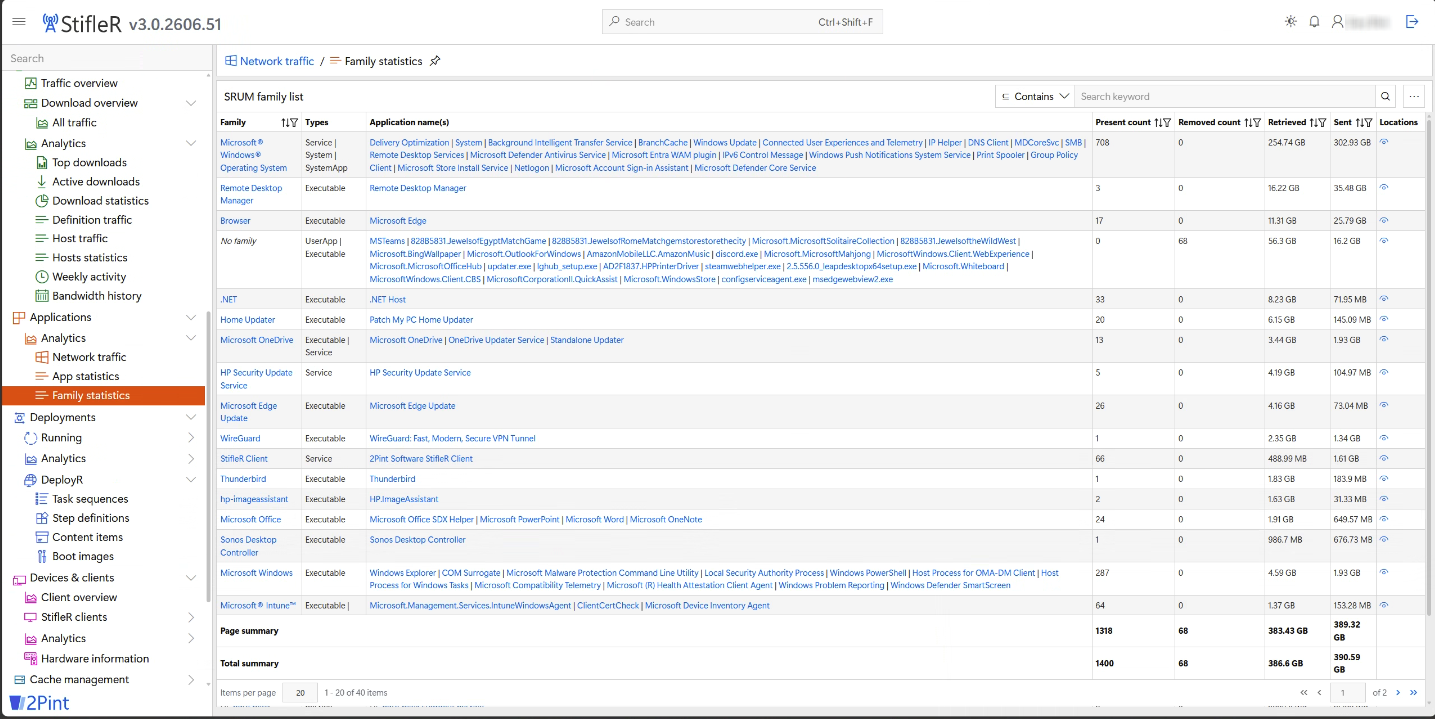Image resolution: width=1435 pixels, height=719 pixels.
Task: Collapse the Deployments section
Action: 191,417
